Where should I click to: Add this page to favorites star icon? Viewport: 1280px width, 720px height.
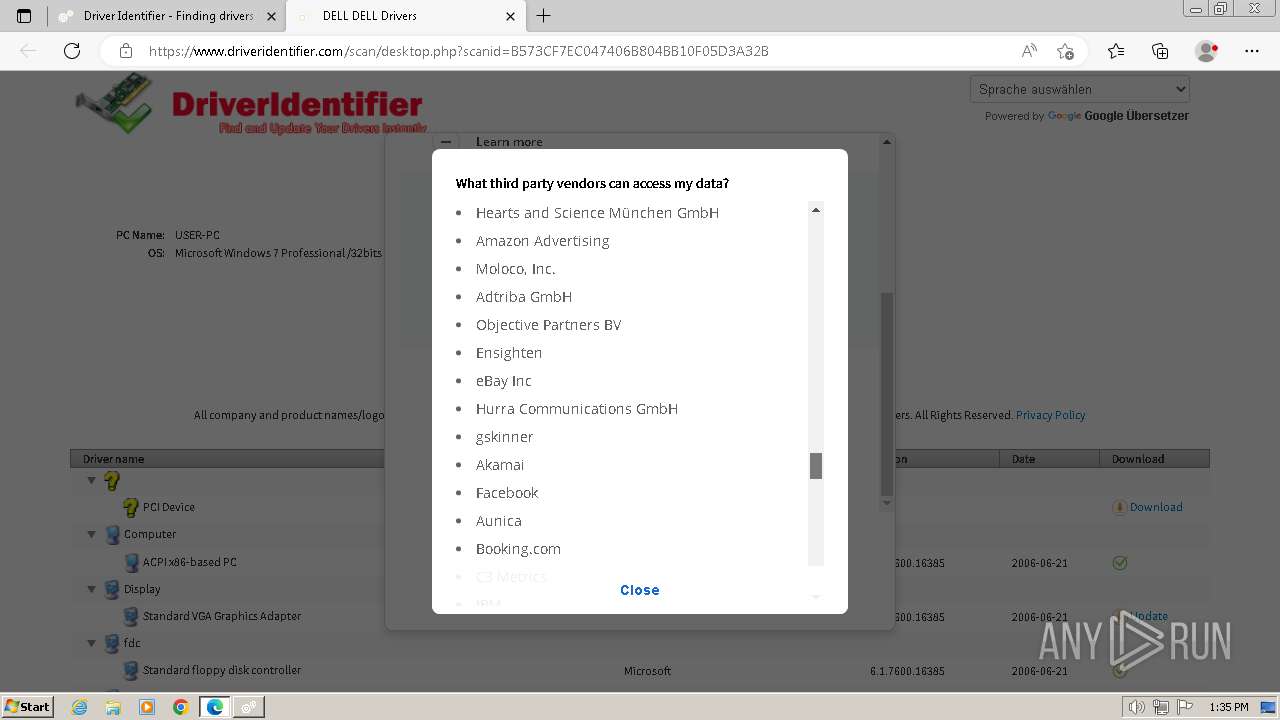[1065, 51]
